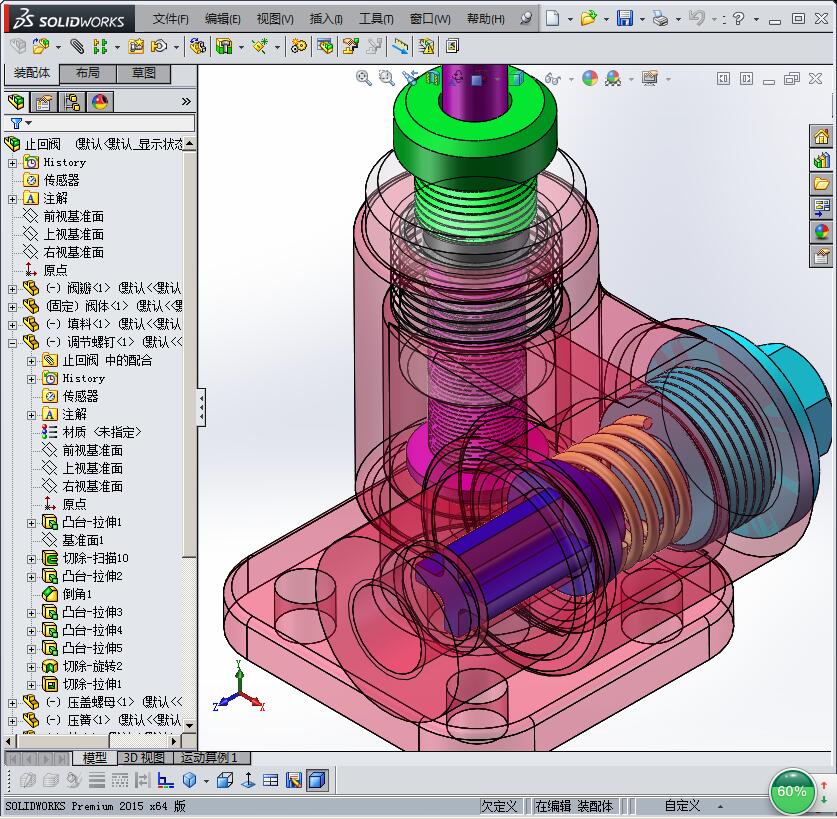Expand the History node at top
Screen dimensions: 837x819
click(12, 163)
